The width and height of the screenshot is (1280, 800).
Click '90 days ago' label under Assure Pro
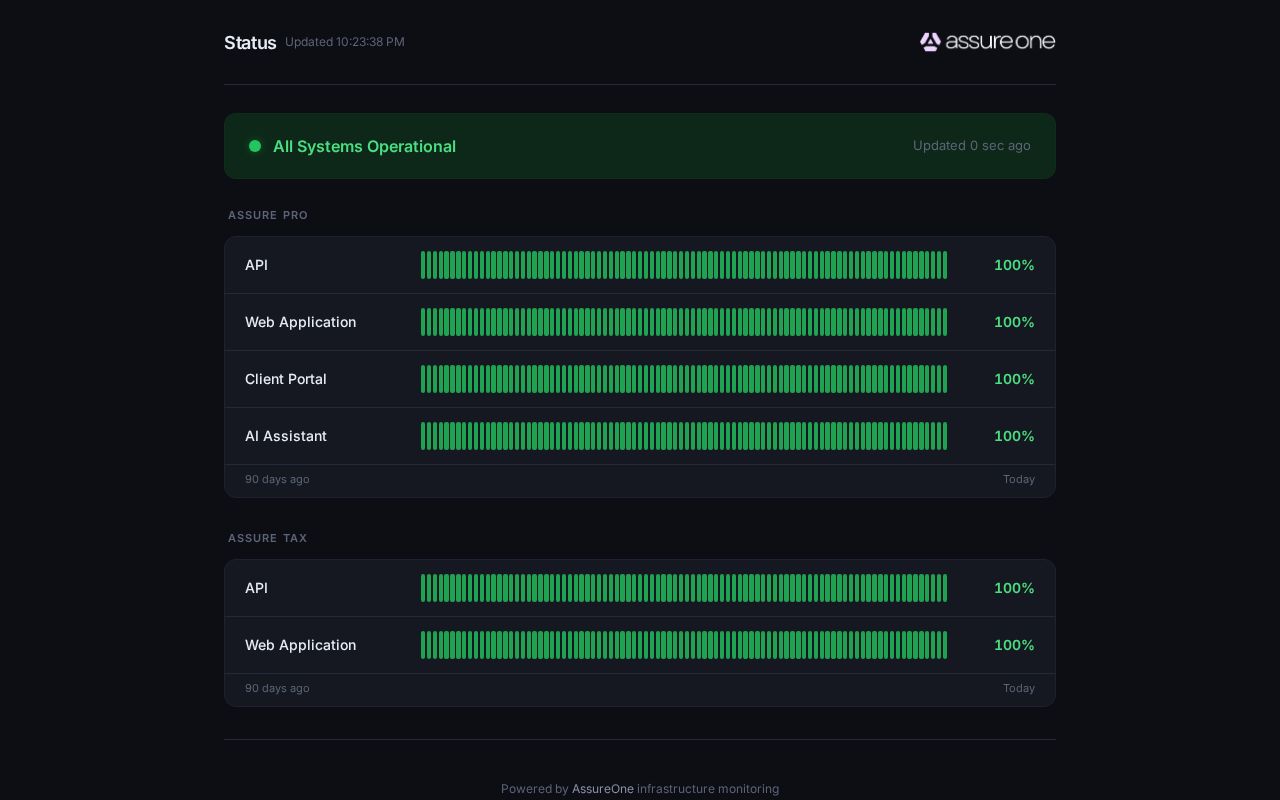pos(277,480)
